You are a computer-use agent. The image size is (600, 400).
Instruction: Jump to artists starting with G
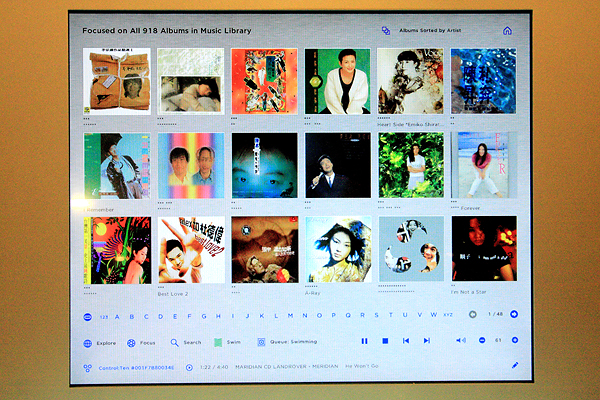click(204, 316)
